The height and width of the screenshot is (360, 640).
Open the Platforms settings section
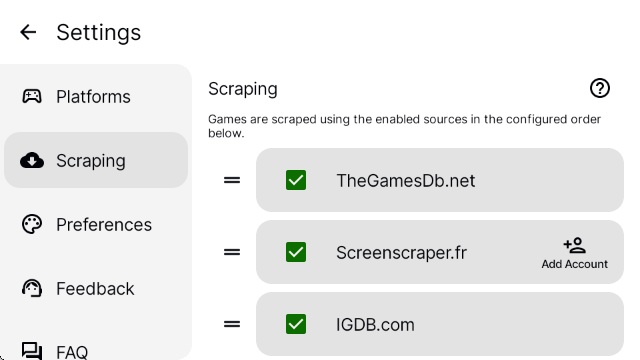tap(96, 97)
